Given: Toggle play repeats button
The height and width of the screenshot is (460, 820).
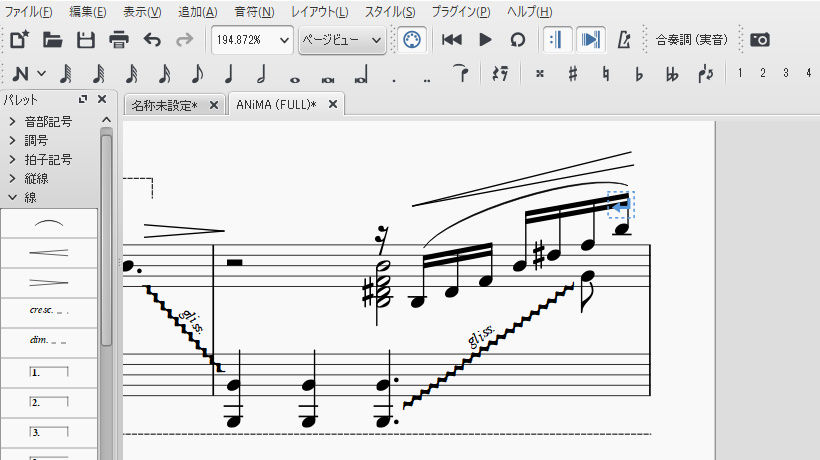Looking at the screenshot, I should click(557, 40).
